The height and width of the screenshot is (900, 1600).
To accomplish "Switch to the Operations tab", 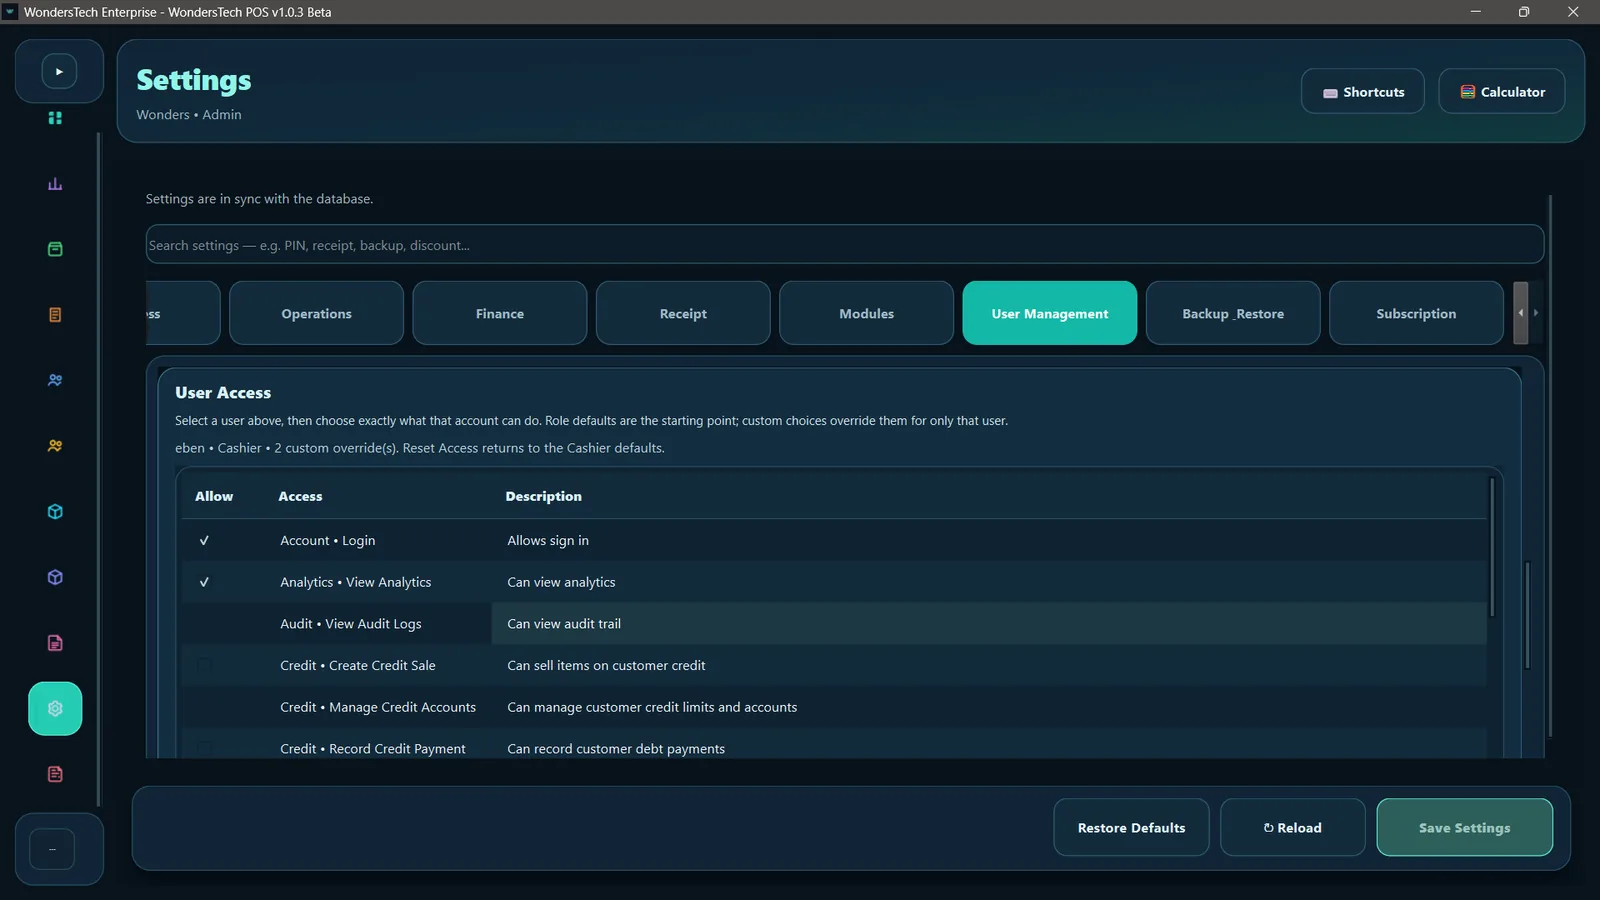I will [x=316, y=313].
